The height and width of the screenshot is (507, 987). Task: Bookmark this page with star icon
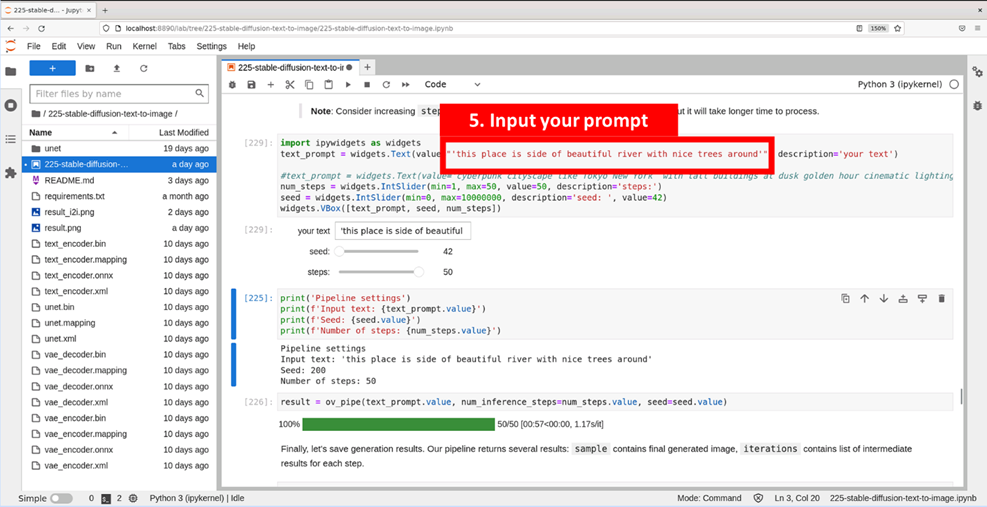[898, 28]
